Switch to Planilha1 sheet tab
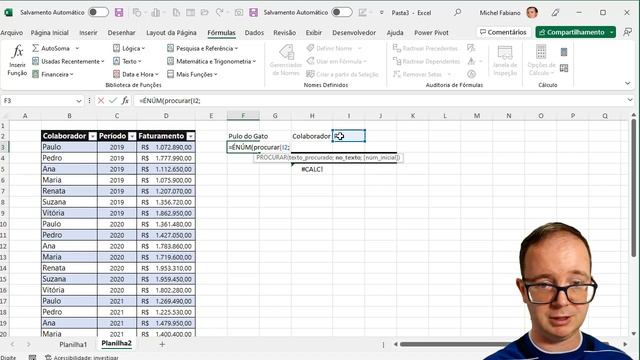Screen dimensions: 640x360 pyautogui.click(x=73, y=344)
